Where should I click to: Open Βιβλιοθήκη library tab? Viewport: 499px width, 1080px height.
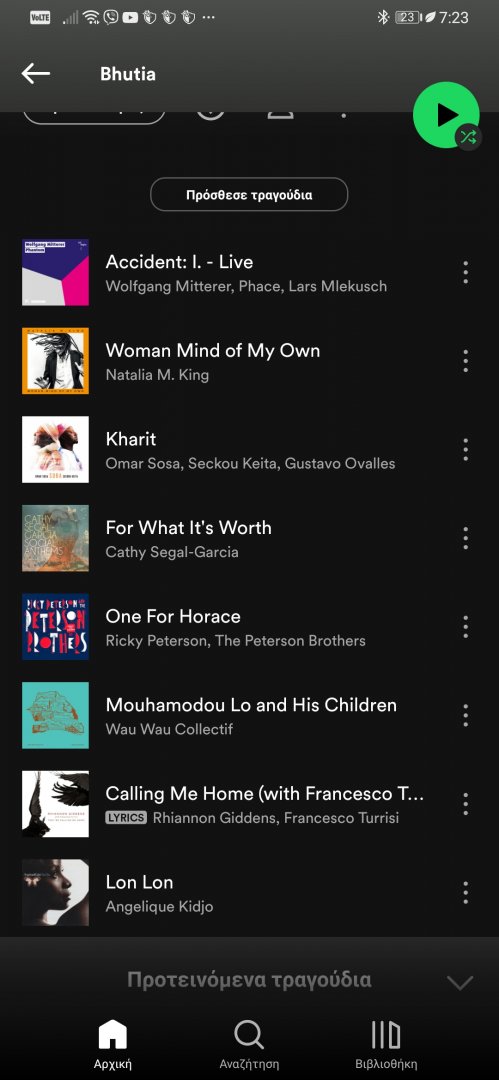point(386,1043)
